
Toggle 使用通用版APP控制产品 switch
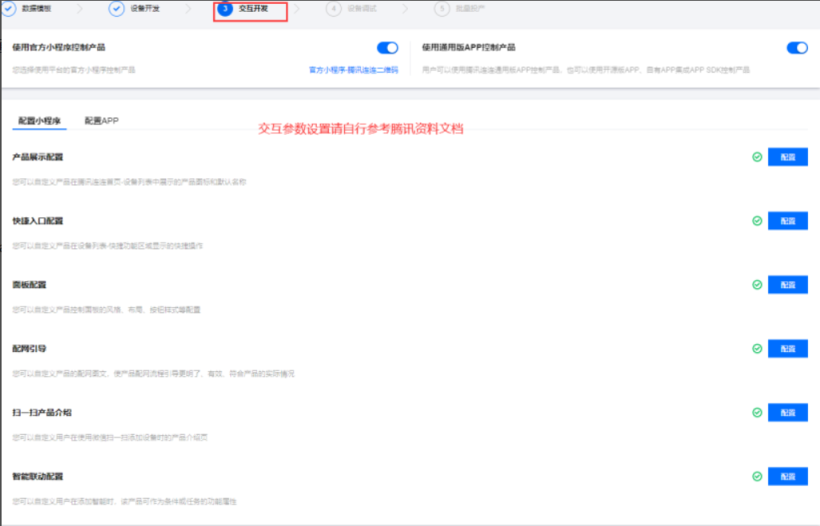(x=797, y=47)
